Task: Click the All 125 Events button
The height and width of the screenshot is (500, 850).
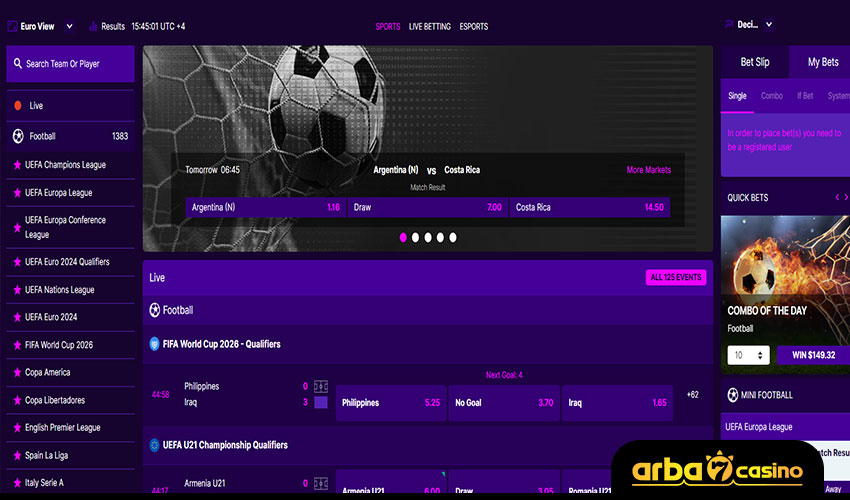Action: click(x=676, y=278)
